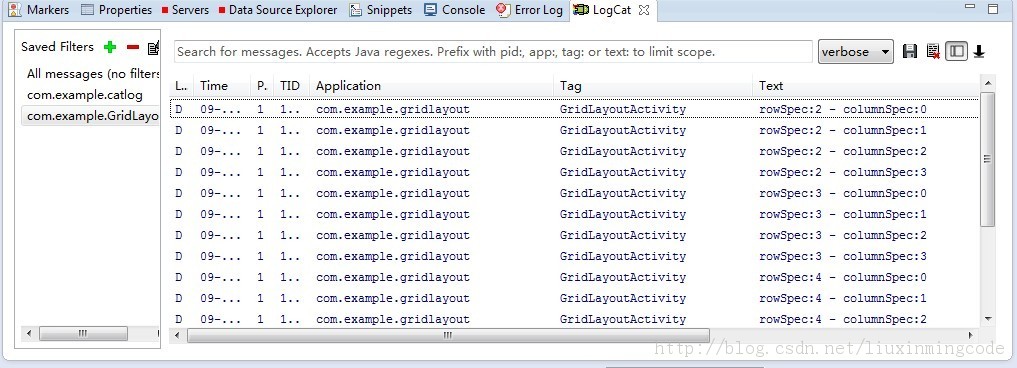Screen dimensions: 1017x368
Task: Click the log table scroll down arrow
Action: 987,319
